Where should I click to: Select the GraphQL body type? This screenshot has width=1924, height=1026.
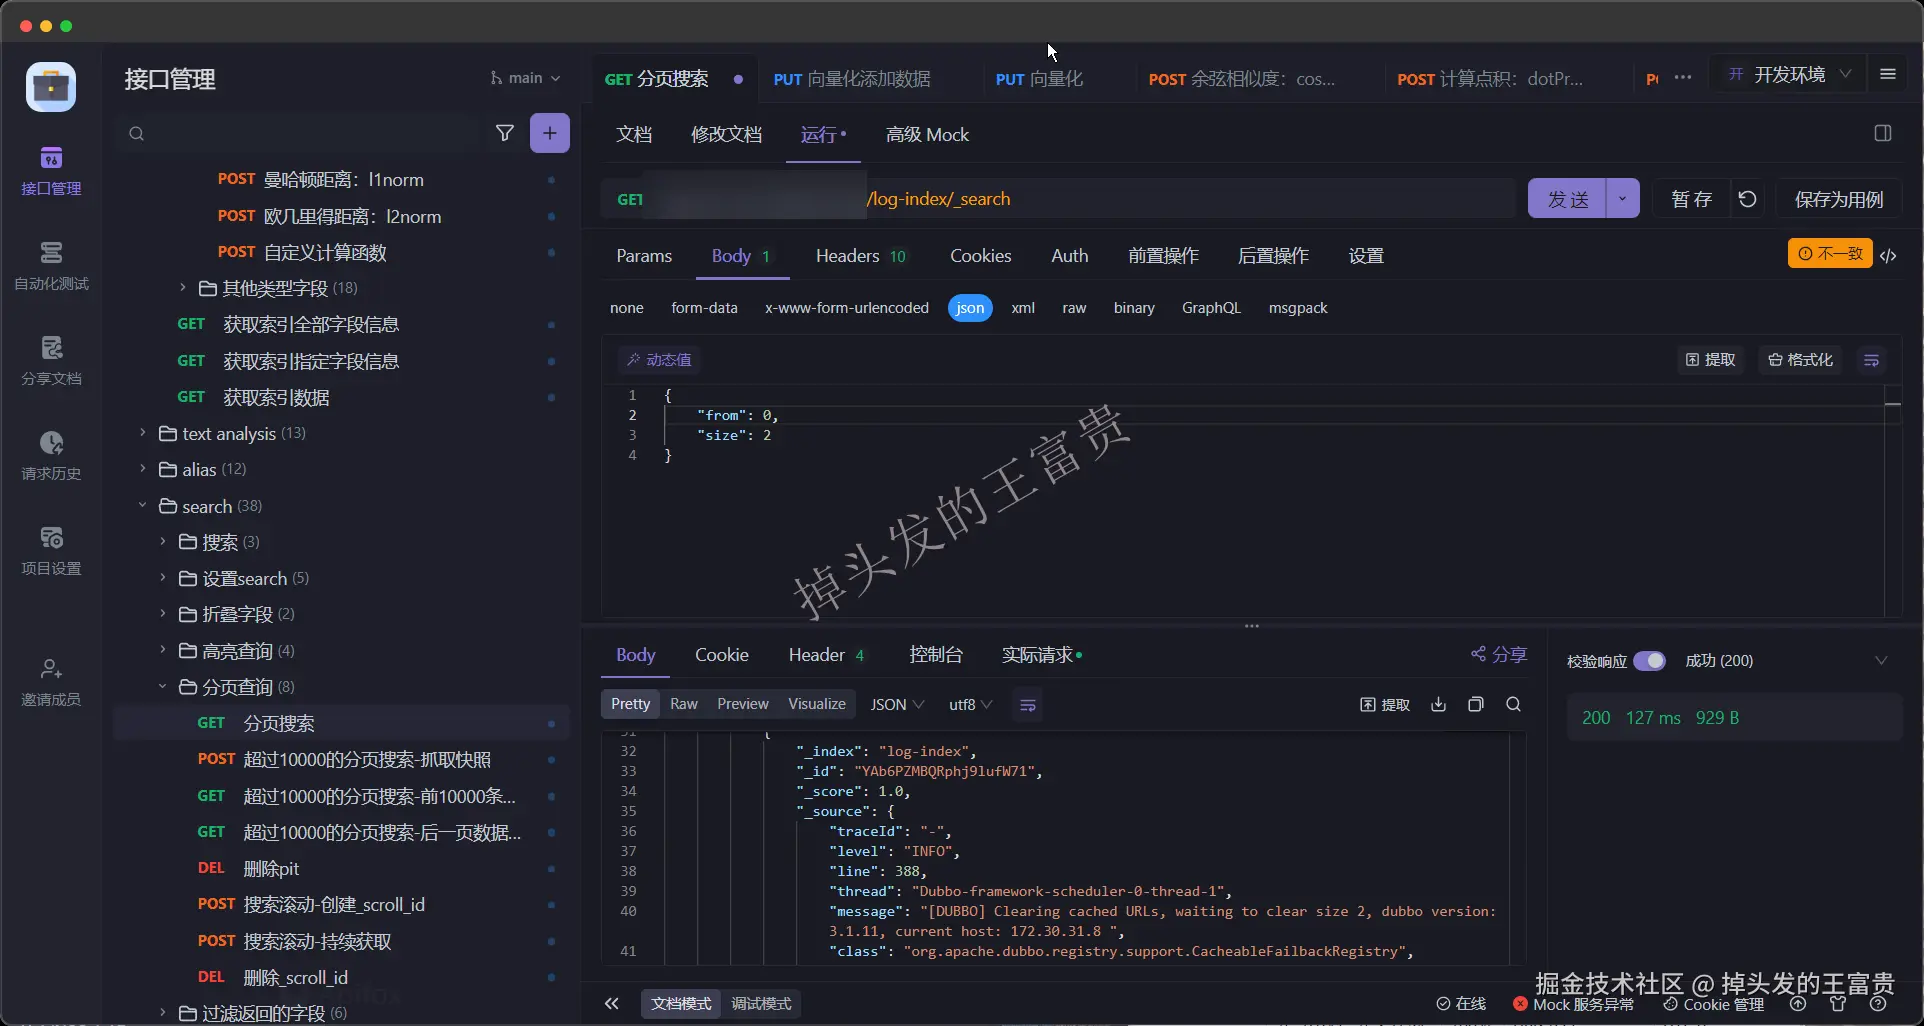(1211, 308)
